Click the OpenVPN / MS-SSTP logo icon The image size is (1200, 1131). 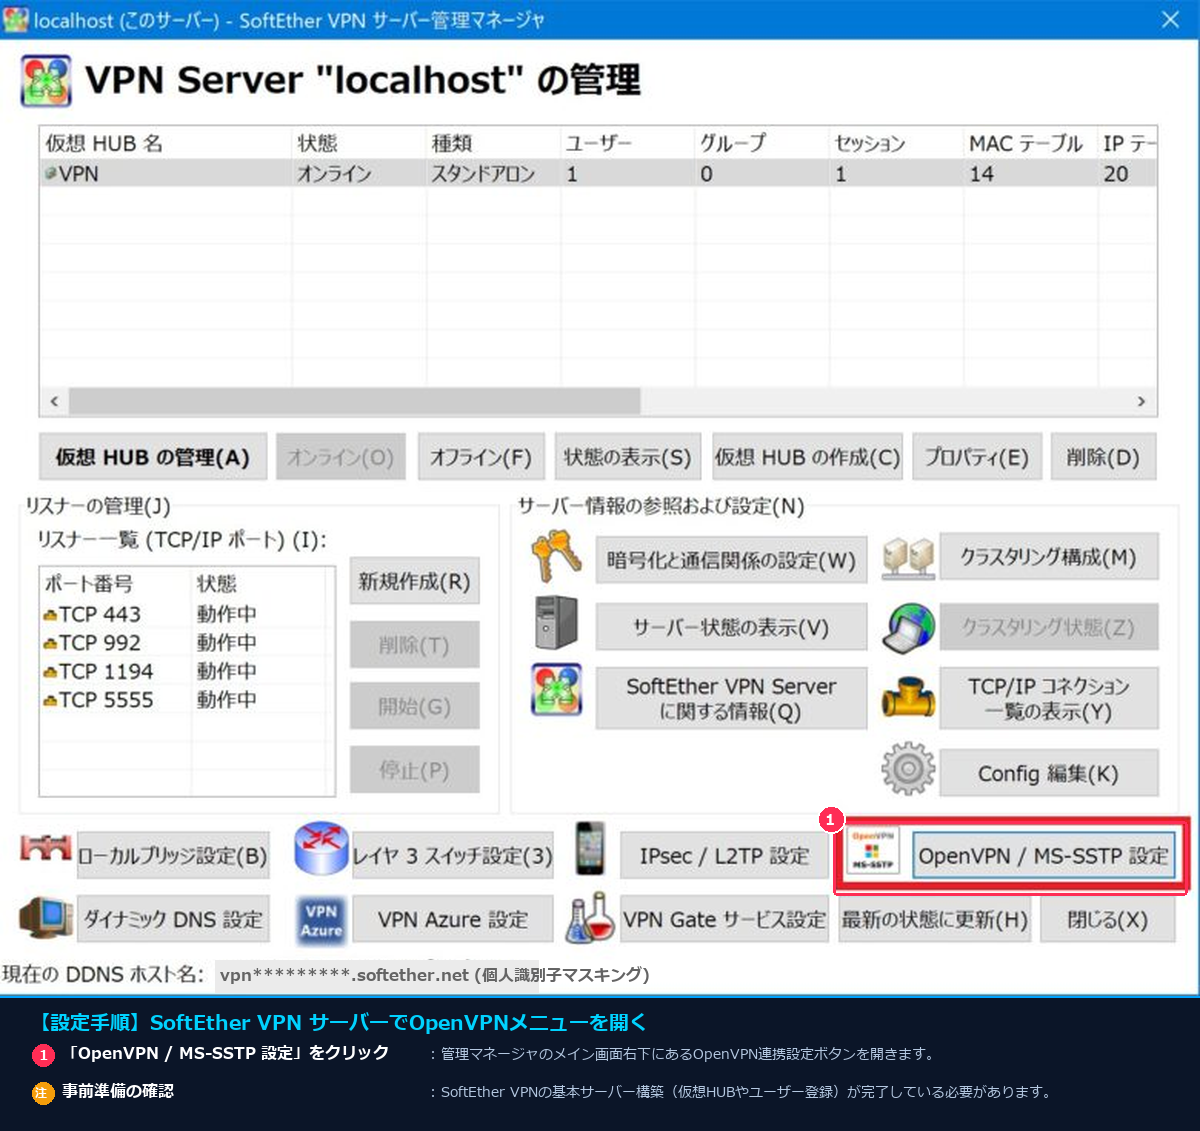[872, 850]
